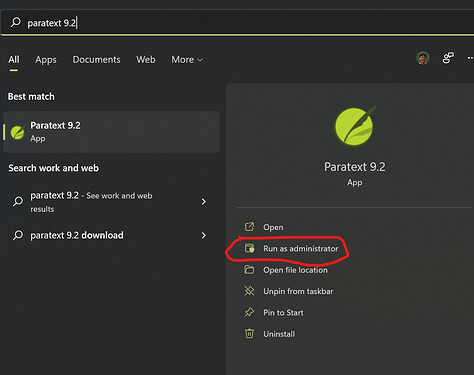Click the magnifier icon beside 'paratext 9.2 download'
This screenshot has height=375, width=474.
pyautogui.click(x=18, y=235)
